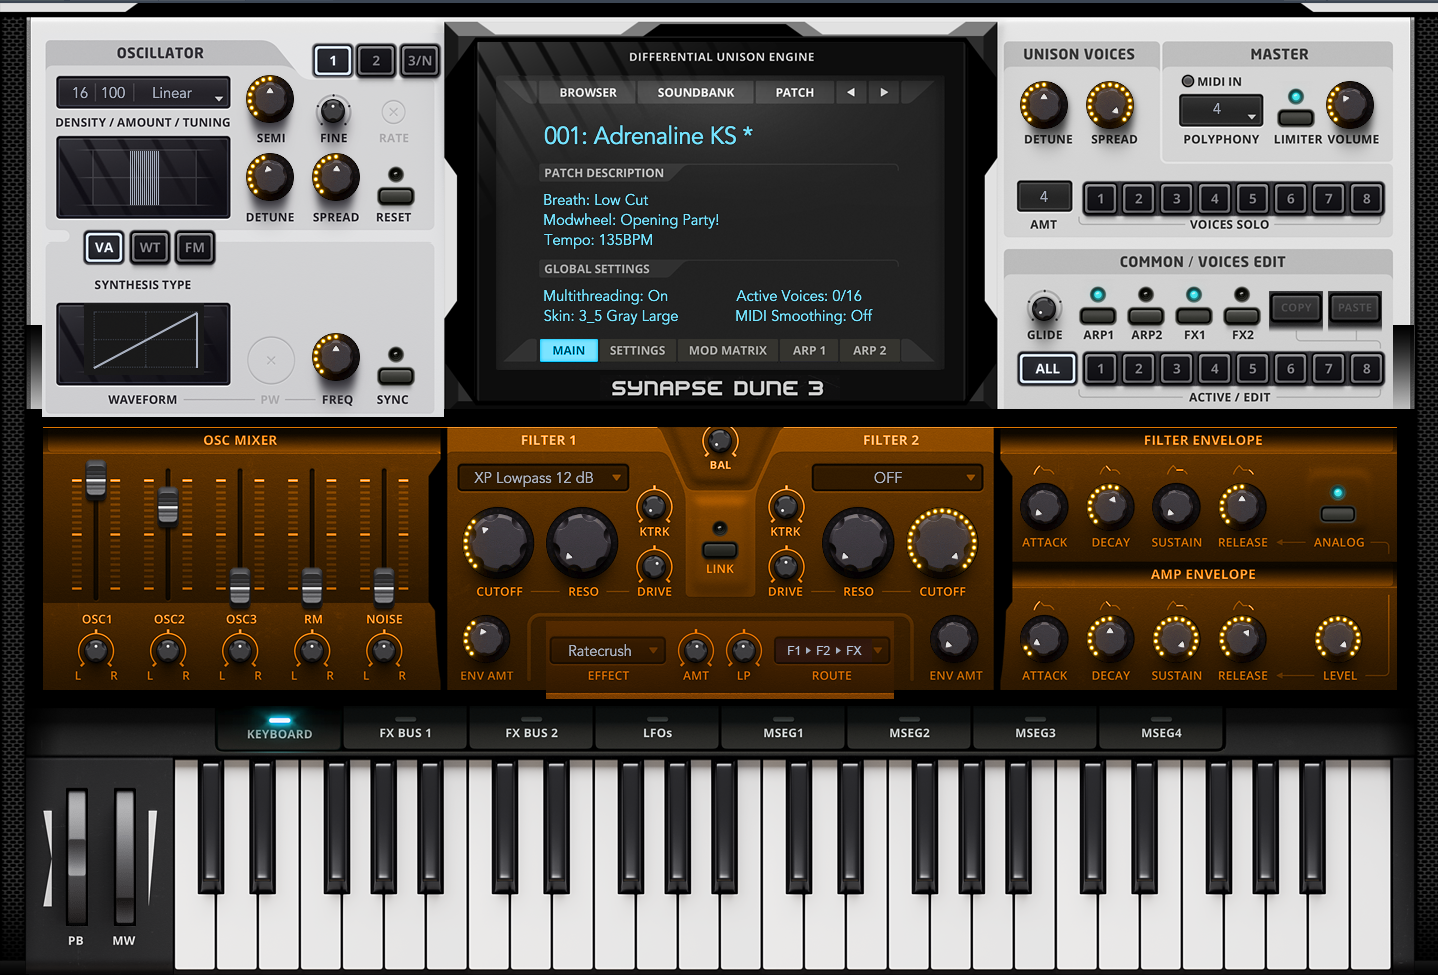The image size is (1438, 975).
Task: Select oscillator 2 button
Action: click(x=376, y=61)
